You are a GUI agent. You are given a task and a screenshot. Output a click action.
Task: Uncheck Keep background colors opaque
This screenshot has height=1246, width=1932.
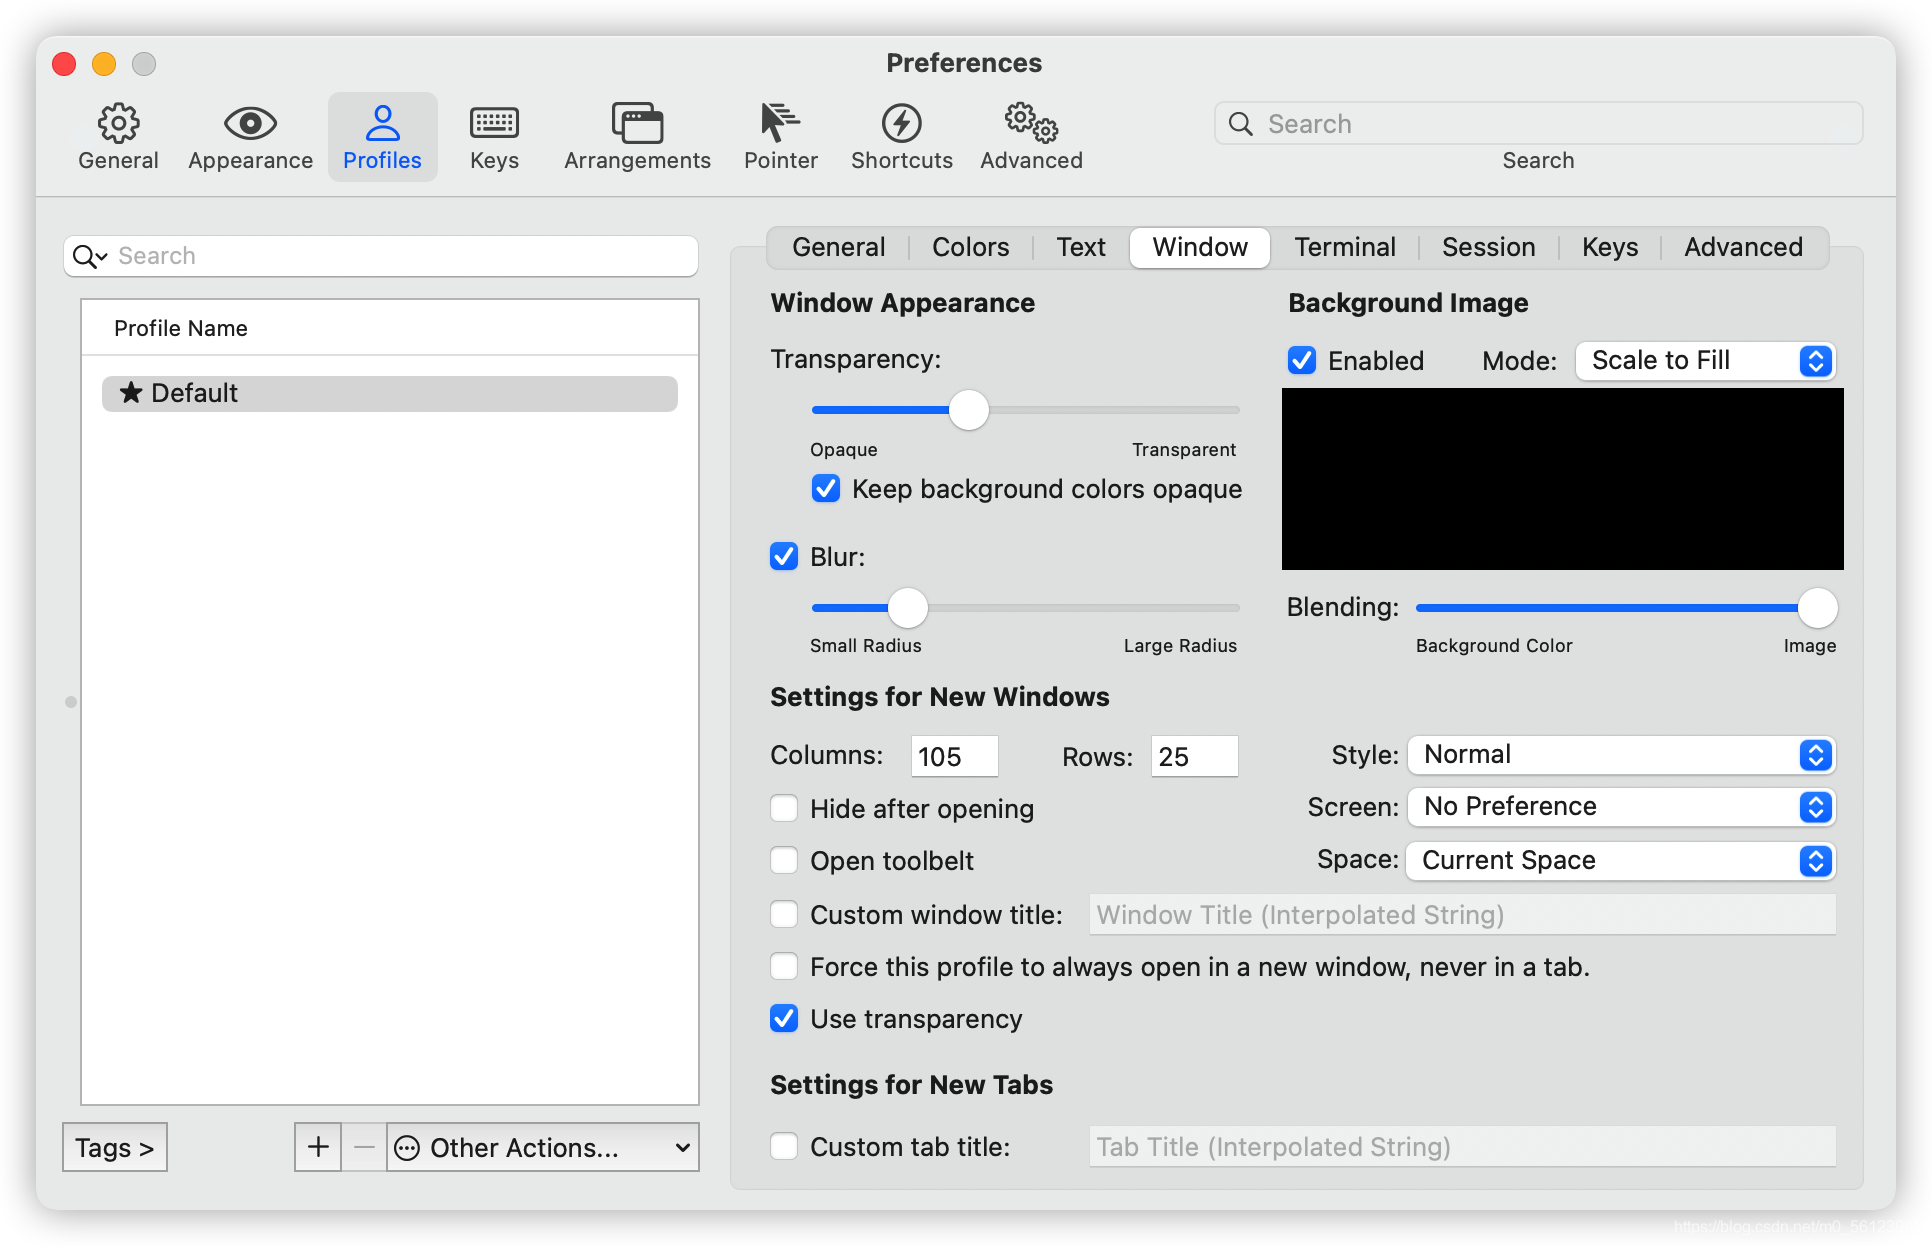(x=826, y=489)
